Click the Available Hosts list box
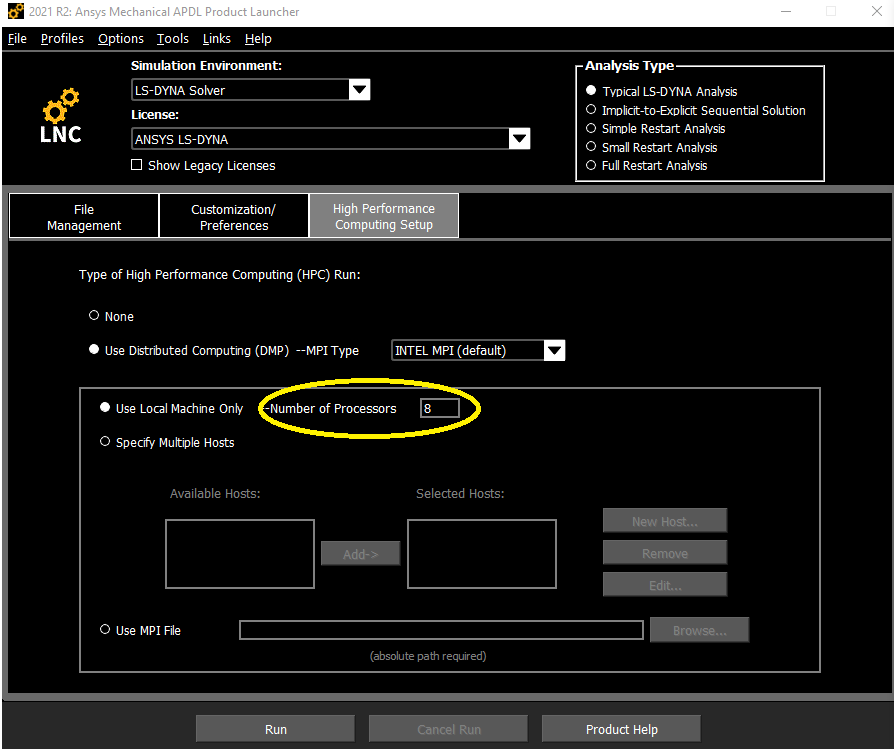Screen dimensions: 894x749 (x=240, y=553)
